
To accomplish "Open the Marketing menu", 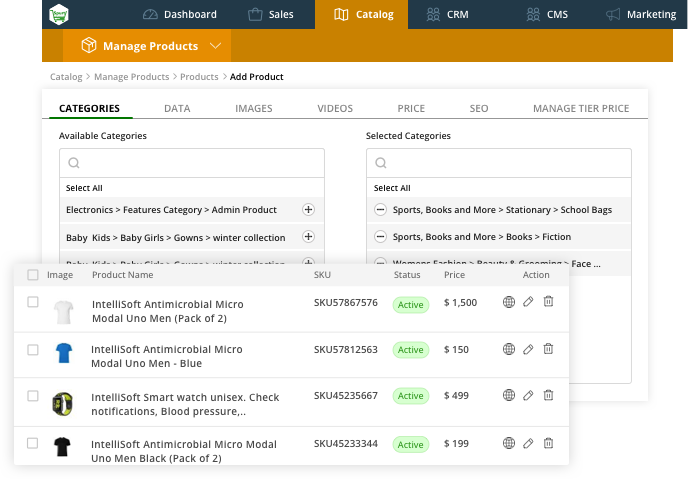I will [x=641, y=14].
